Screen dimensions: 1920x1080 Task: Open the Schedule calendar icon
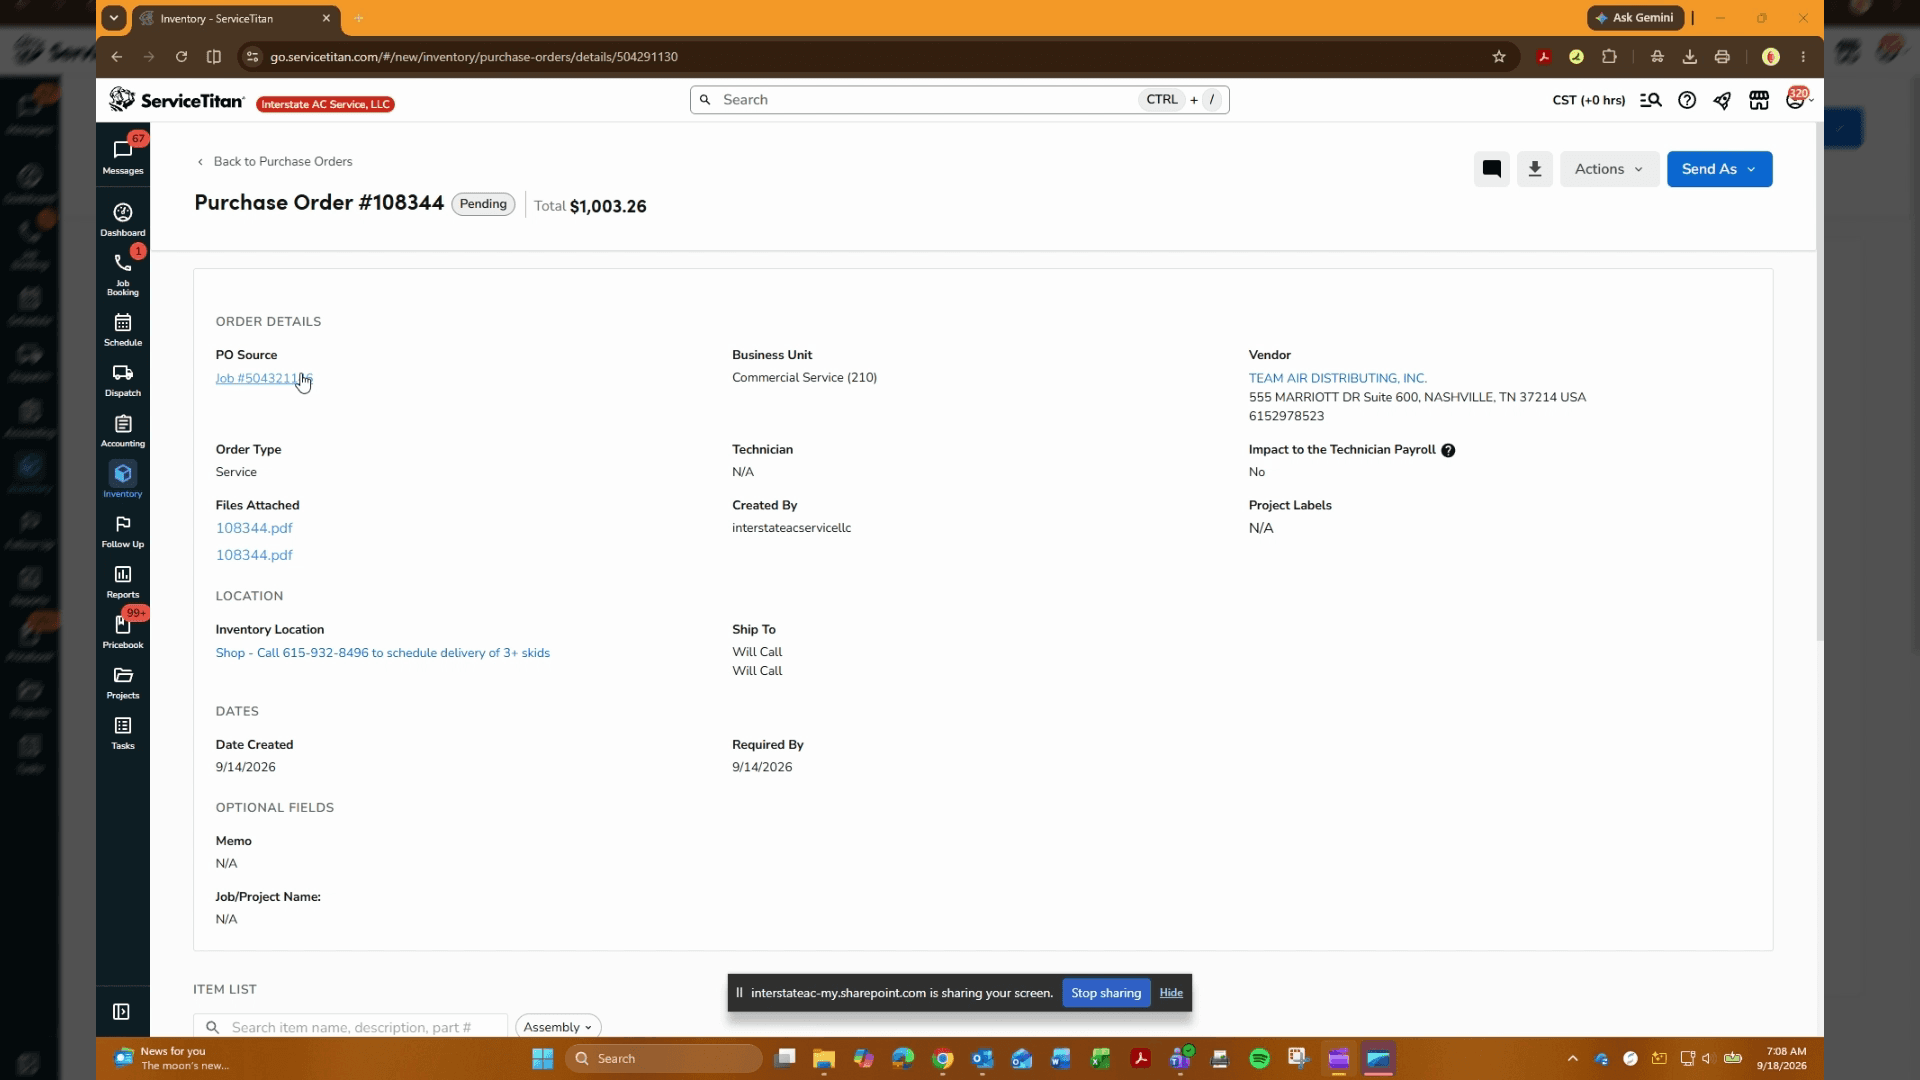point(123,329)
